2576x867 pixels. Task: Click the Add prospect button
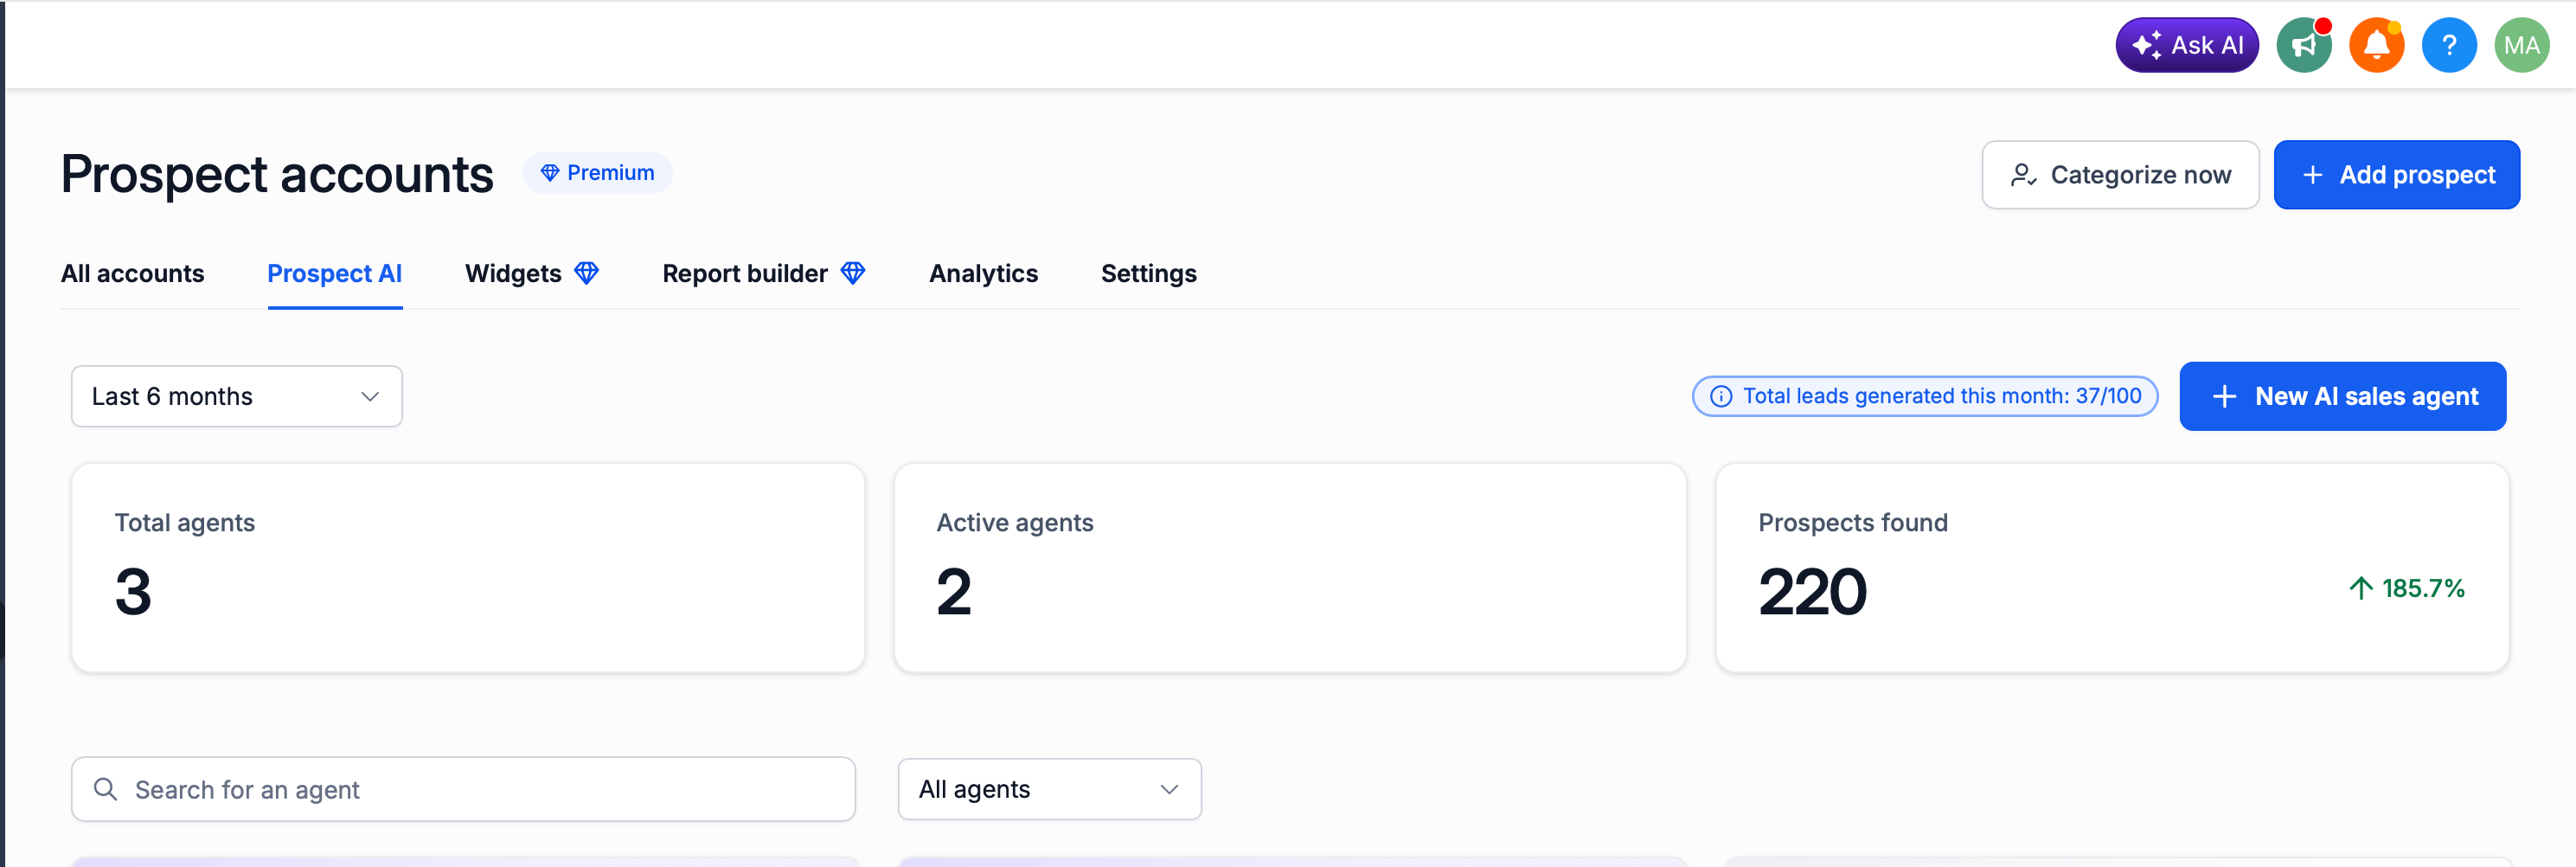point(2396,175)
